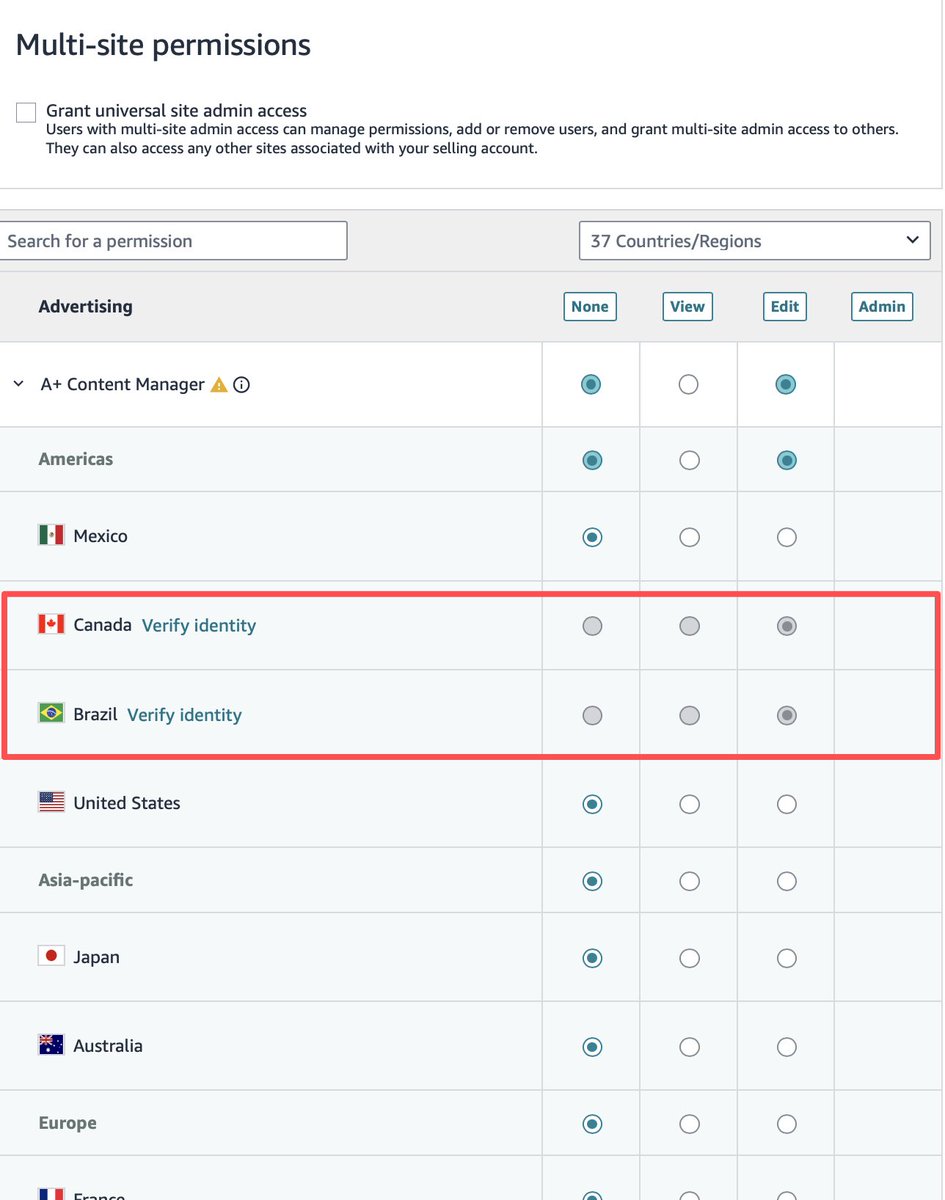This screenshot has height=1200, width=945.
Task: Click the Canada flag icon
Action: click(50, 625)
